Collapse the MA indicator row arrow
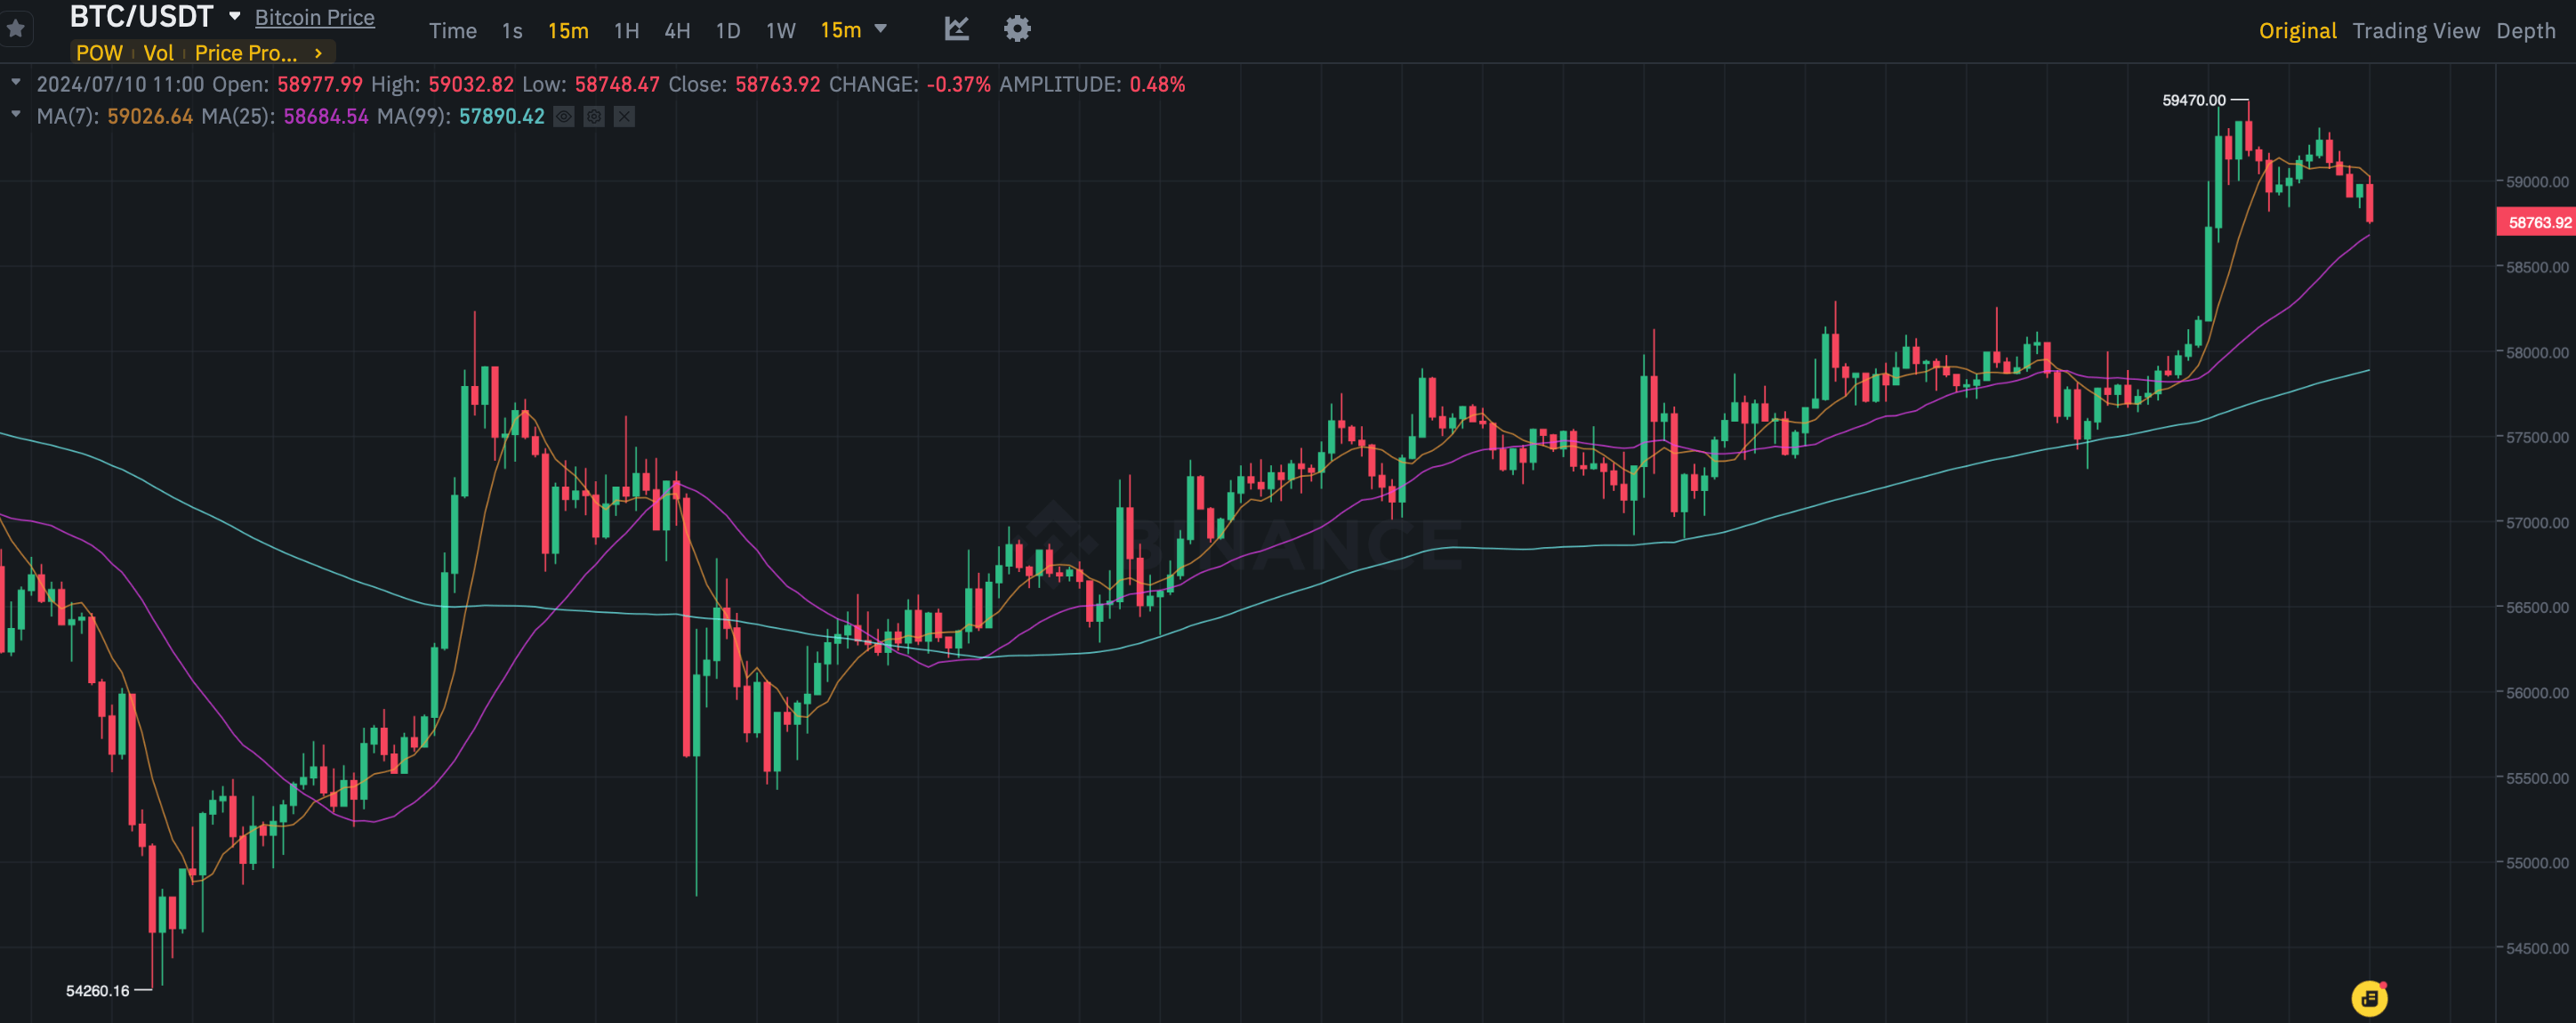Viewport: 2576px width, 1023px height. pyautogui.click(x=16, y=115)
